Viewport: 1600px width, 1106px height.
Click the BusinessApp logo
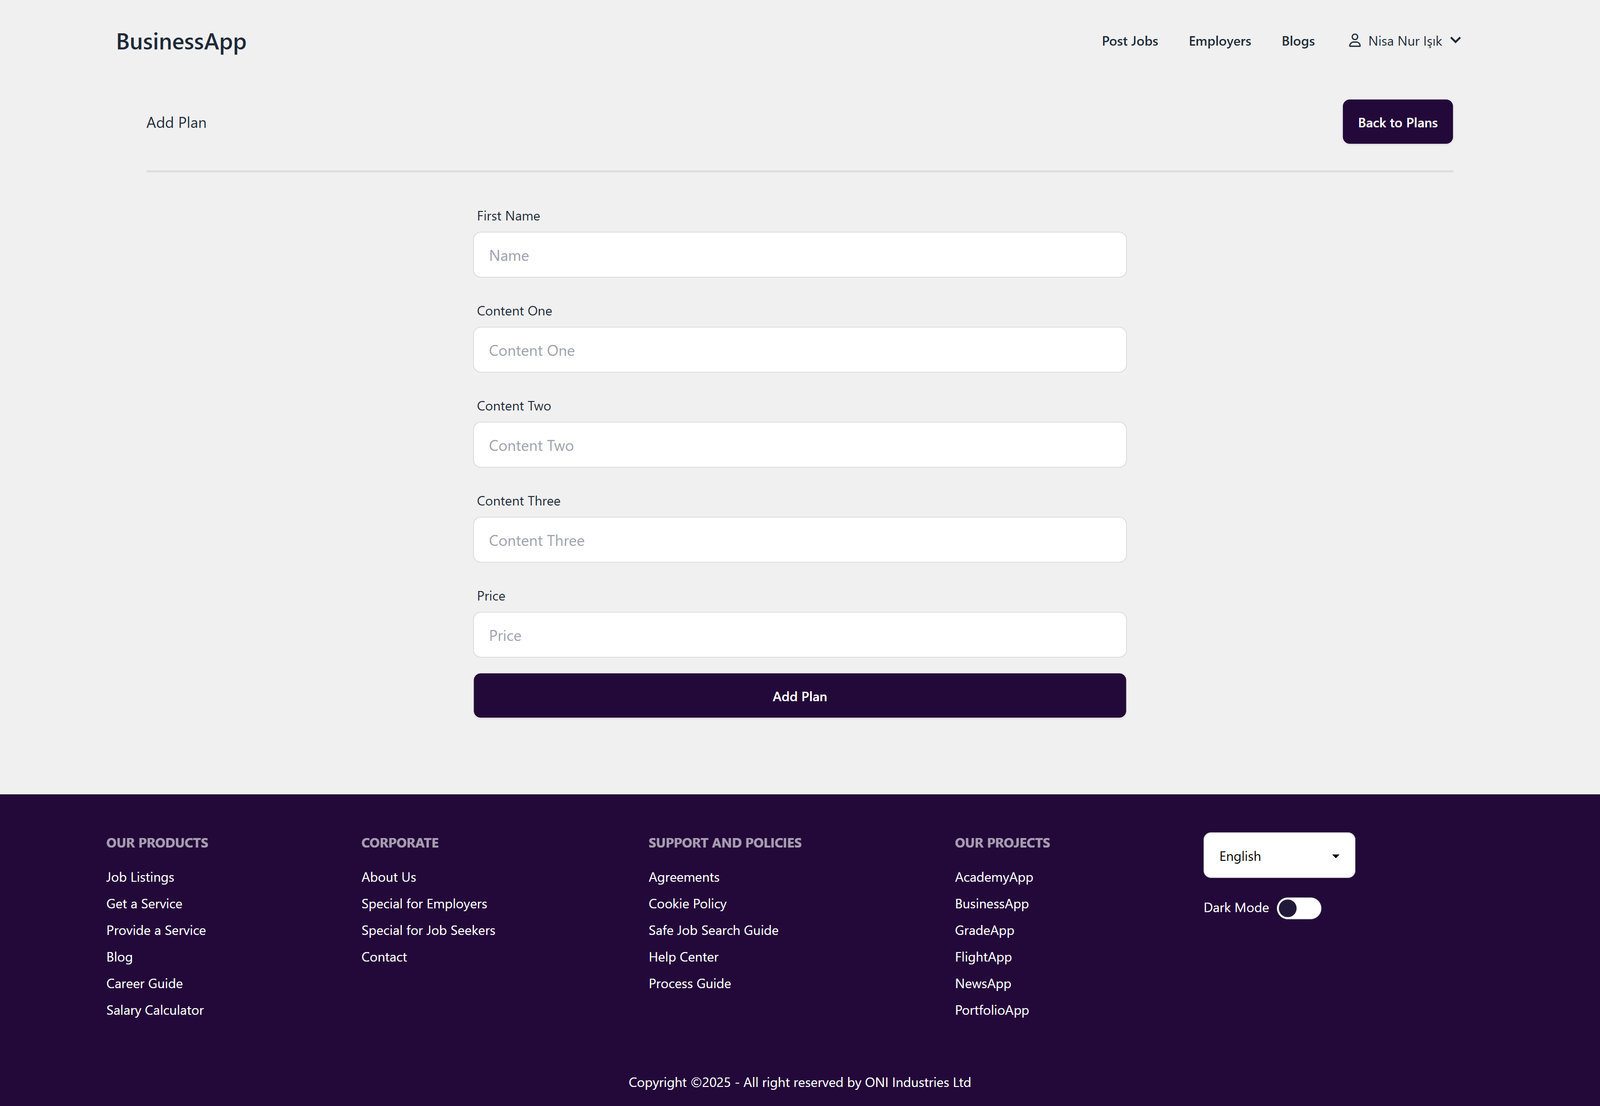(181, 42)
